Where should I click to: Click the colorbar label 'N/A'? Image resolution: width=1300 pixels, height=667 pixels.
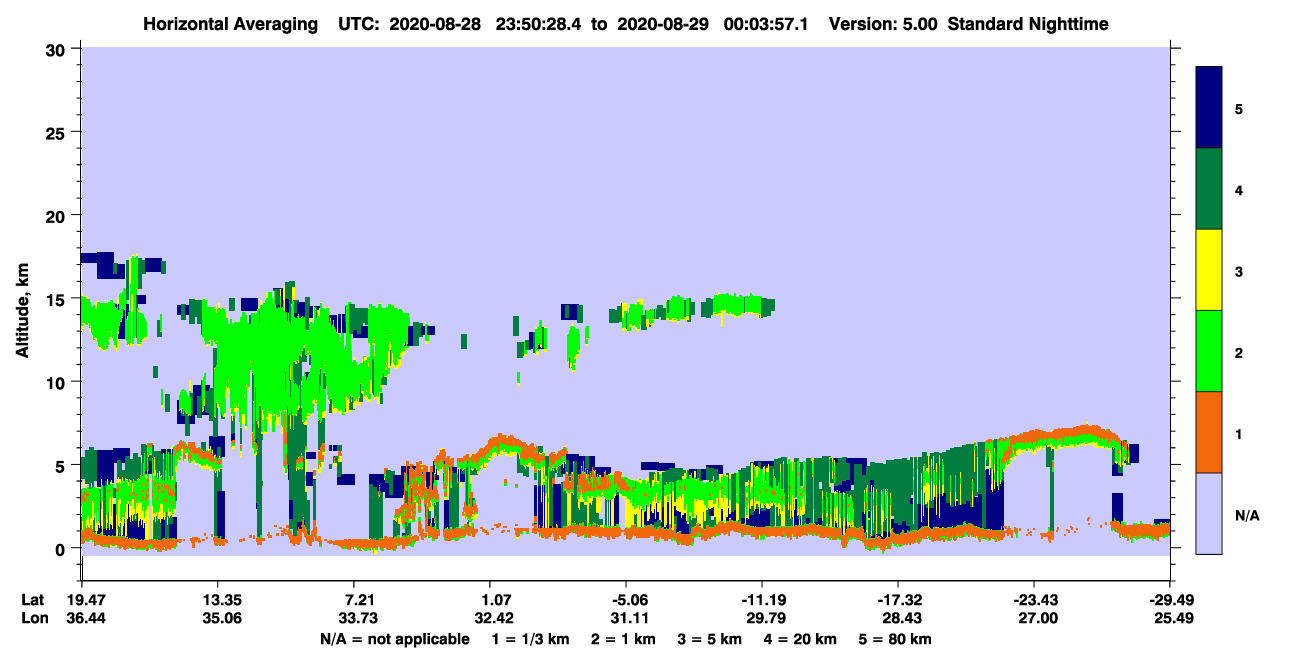(x=1246, y=515)
